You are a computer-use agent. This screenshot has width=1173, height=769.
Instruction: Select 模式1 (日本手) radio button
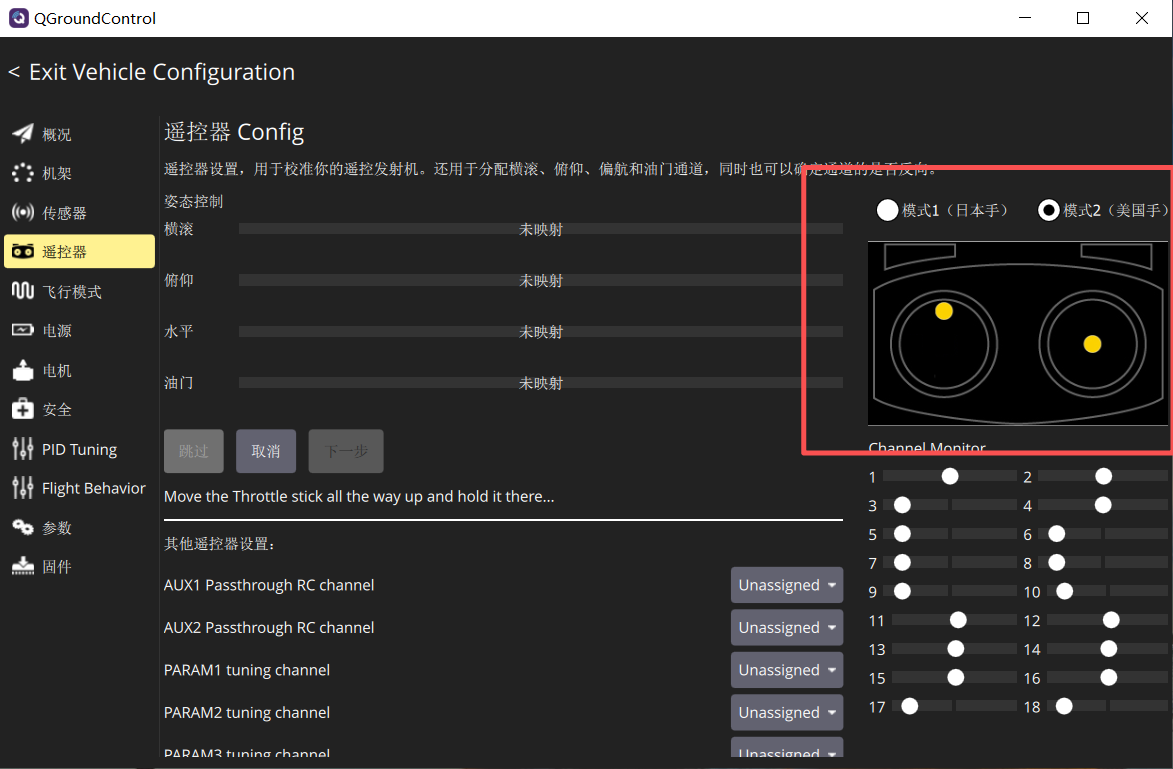click(x=887, y=210)
